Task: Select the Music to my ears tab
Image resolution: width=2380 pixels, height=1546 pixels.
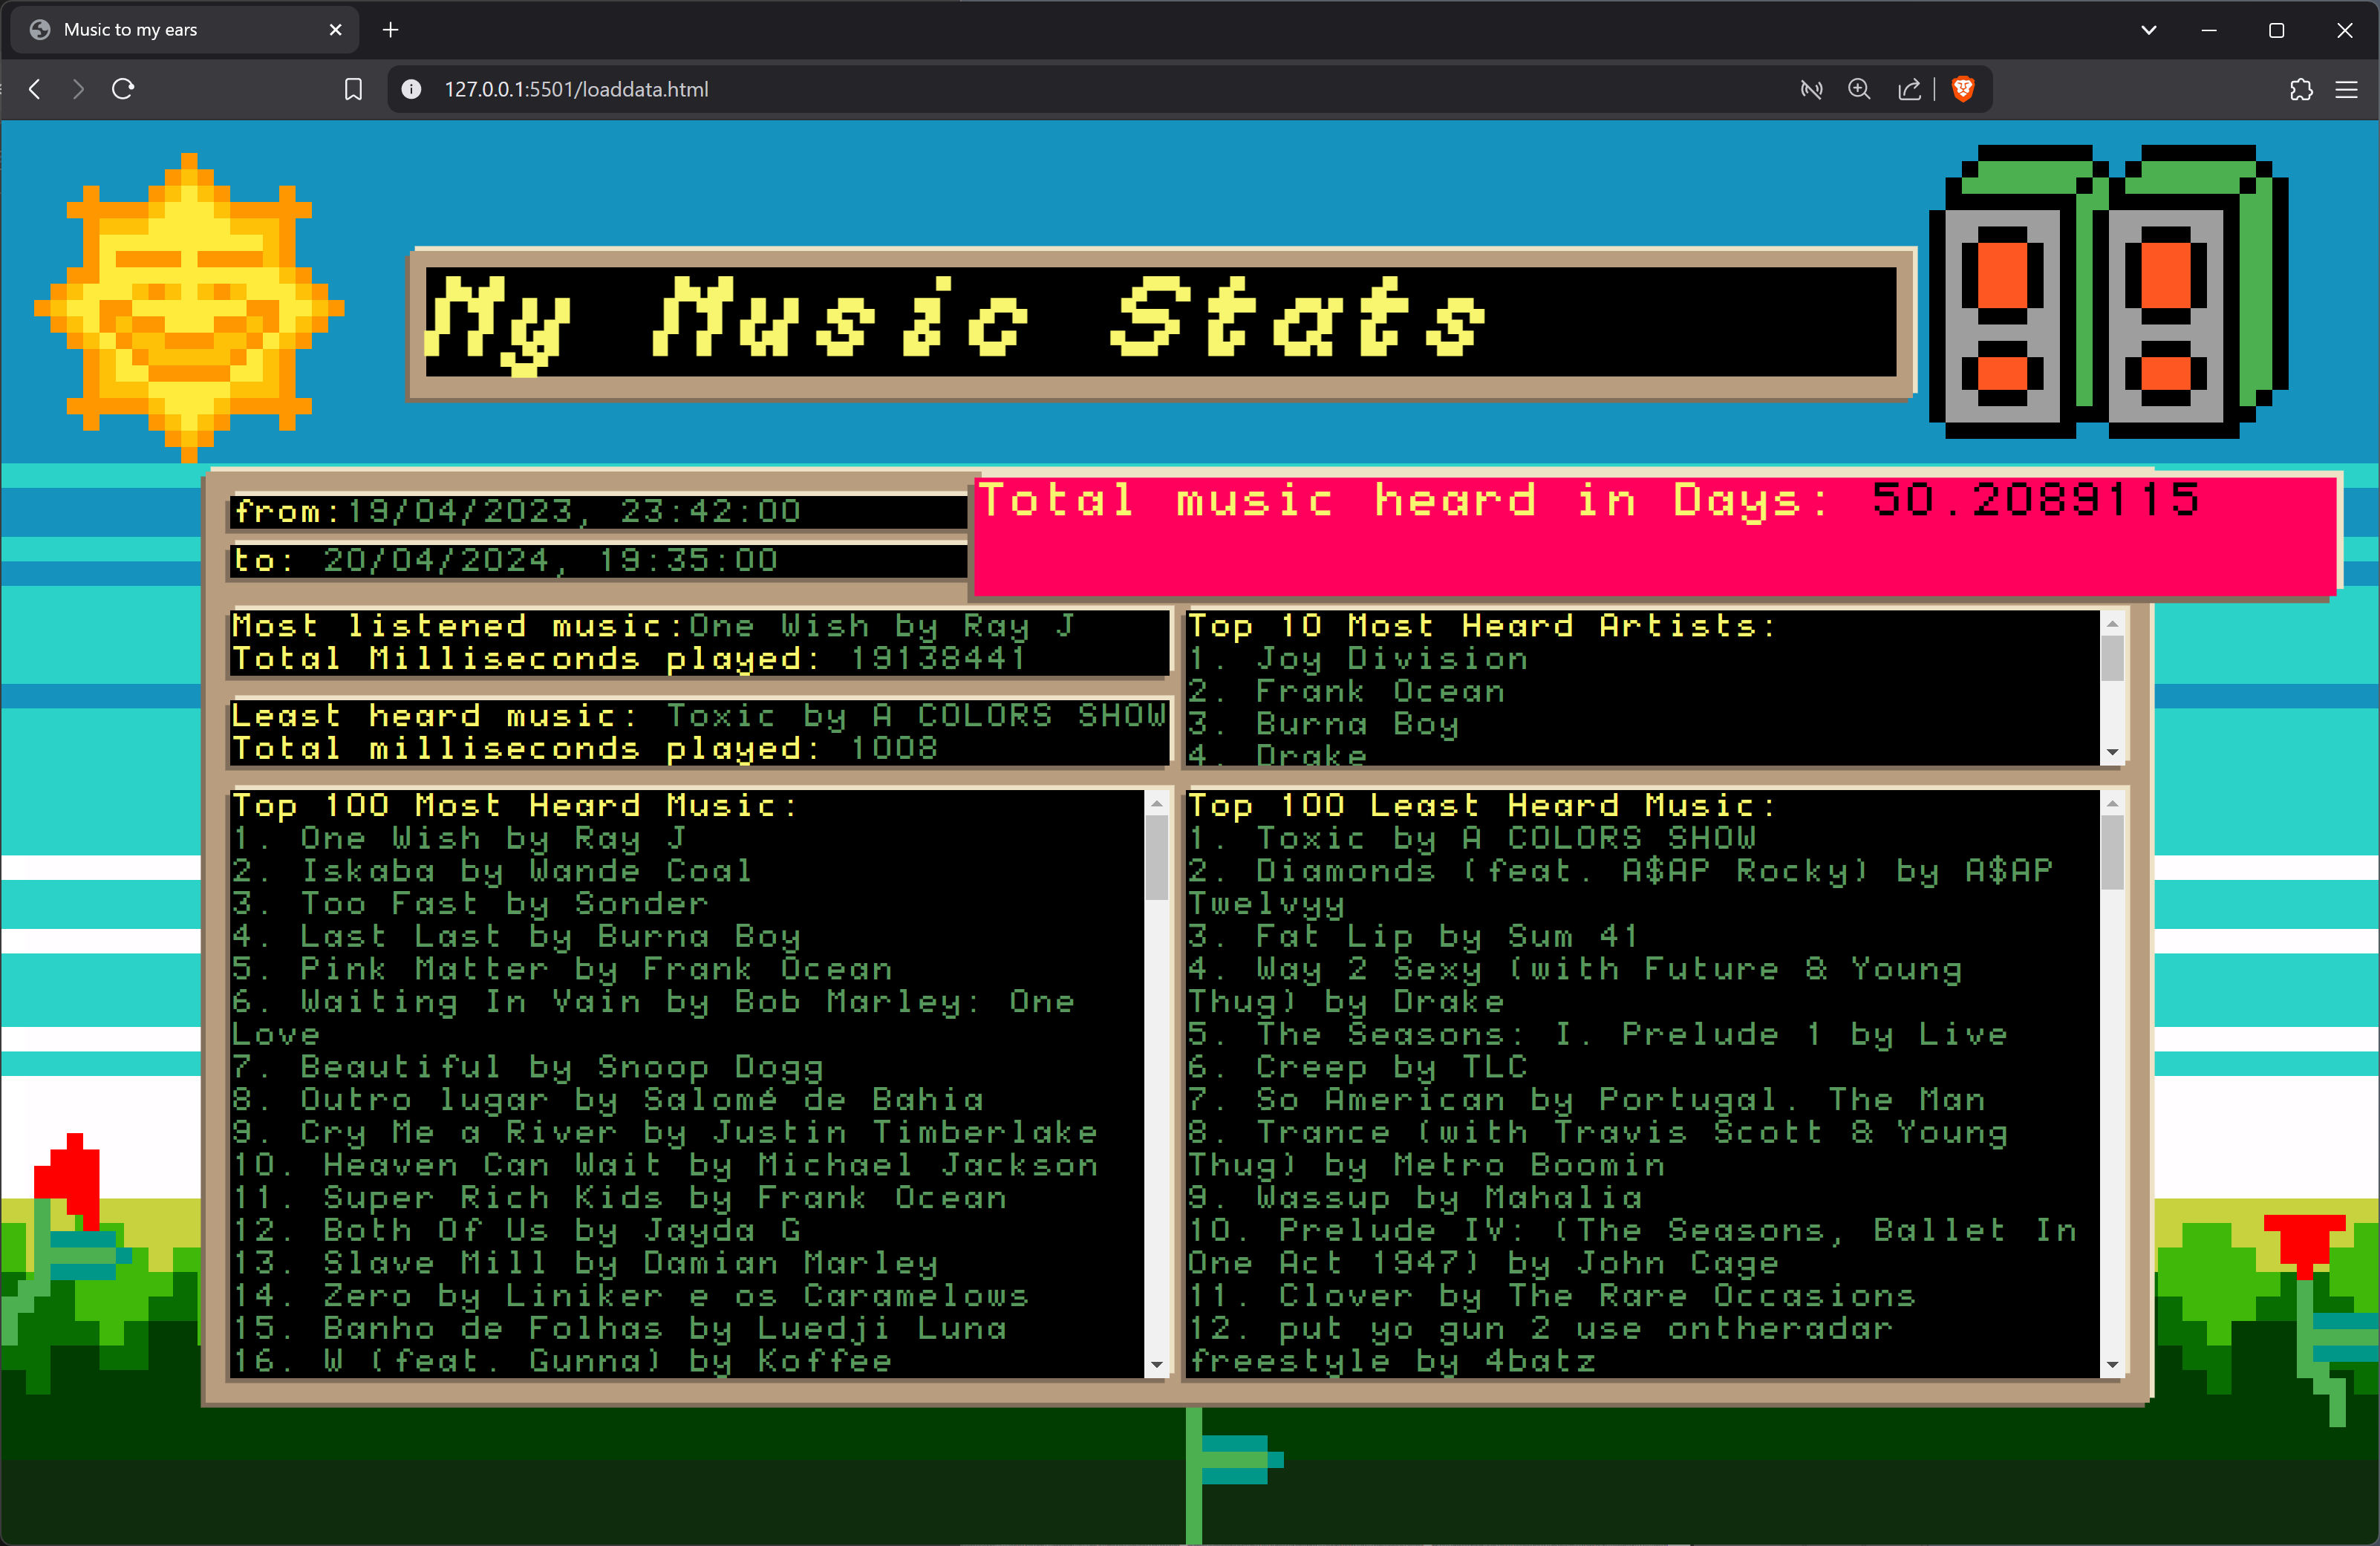Action: tap(185, 30)
